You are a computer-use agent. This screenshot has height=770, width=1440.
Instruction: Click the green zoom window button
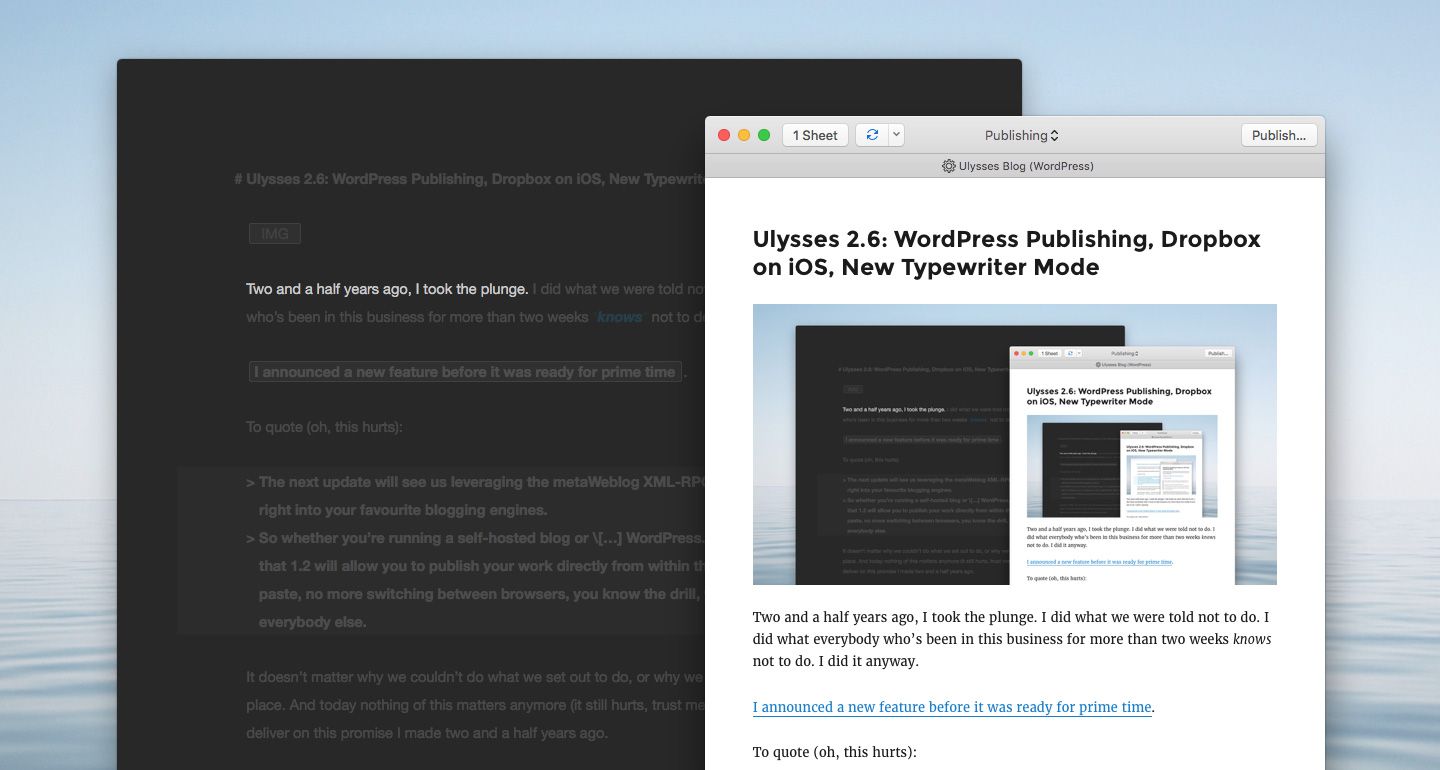(x=764, y=135)
